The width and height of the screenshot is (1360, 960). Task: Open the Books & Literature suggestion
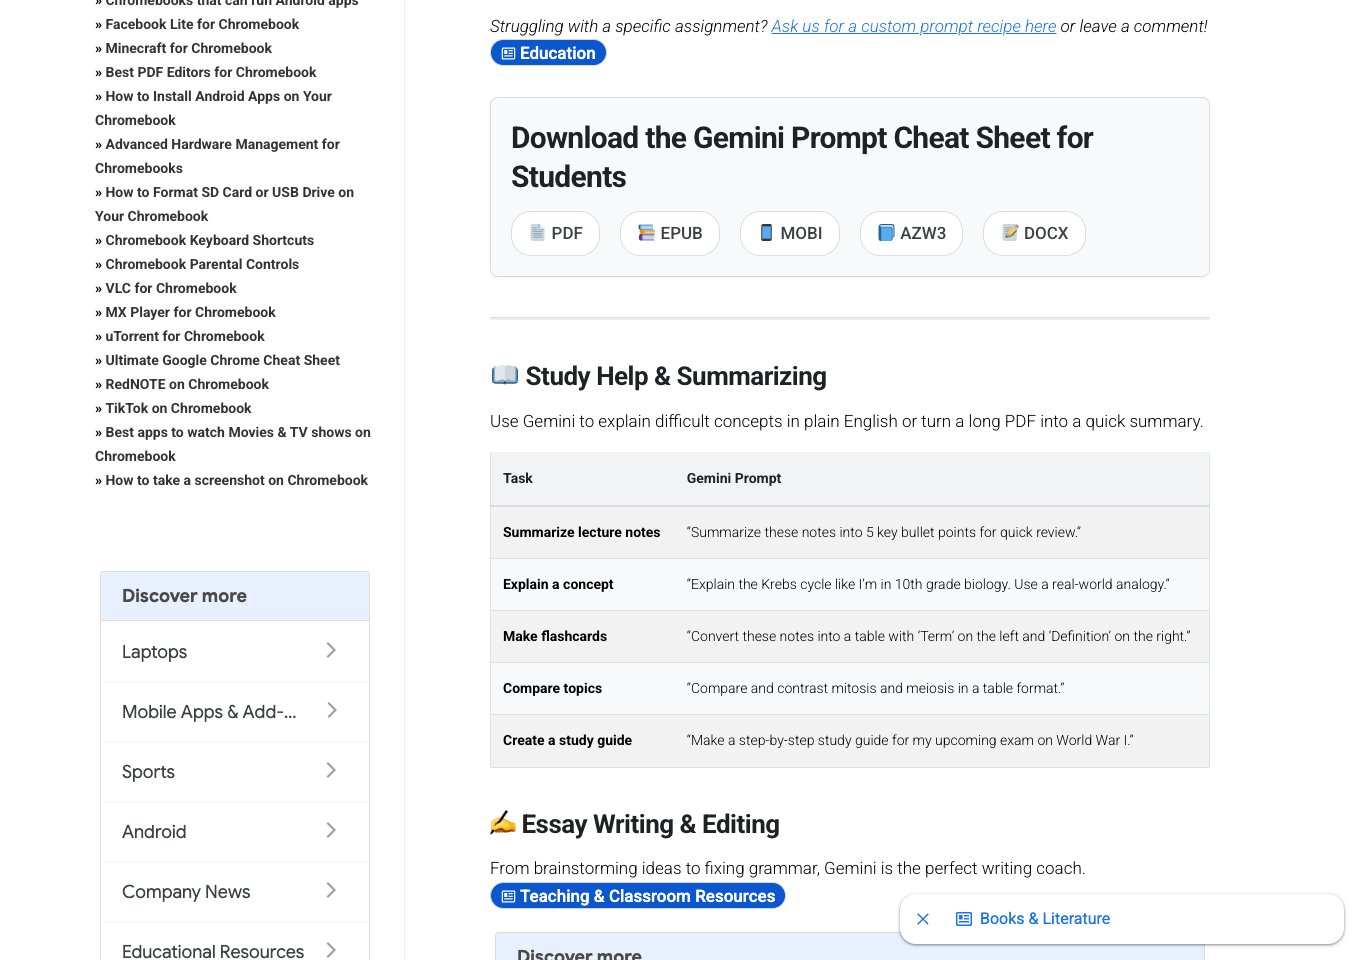(x=1044, y=919)
